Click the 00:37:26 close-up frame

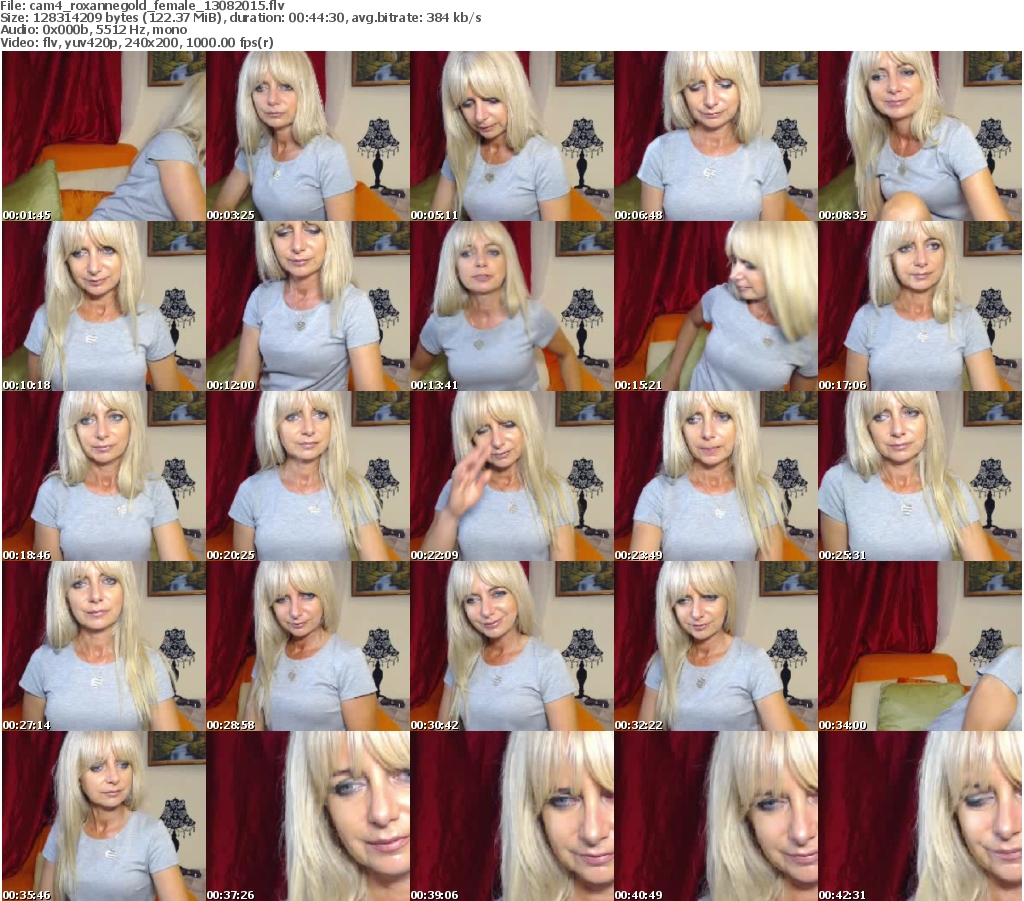pos(308,816)
